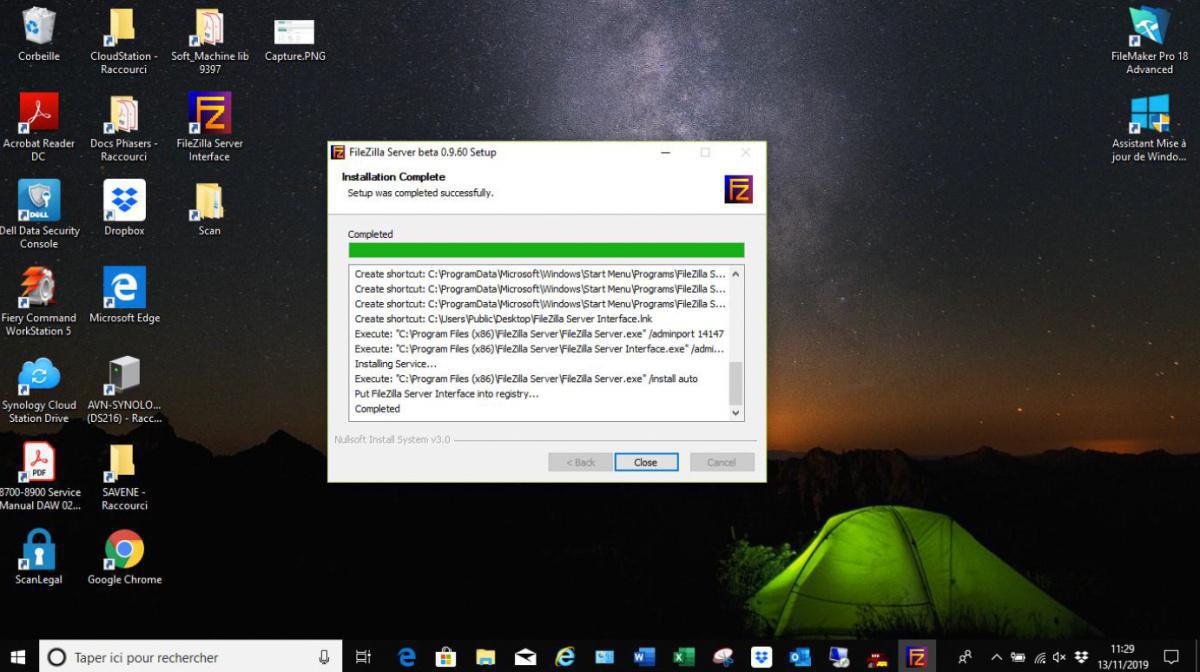
Task: Launch Google Chrome desktop shortcut
Action: pyautogui.click(x=124, y=556)
